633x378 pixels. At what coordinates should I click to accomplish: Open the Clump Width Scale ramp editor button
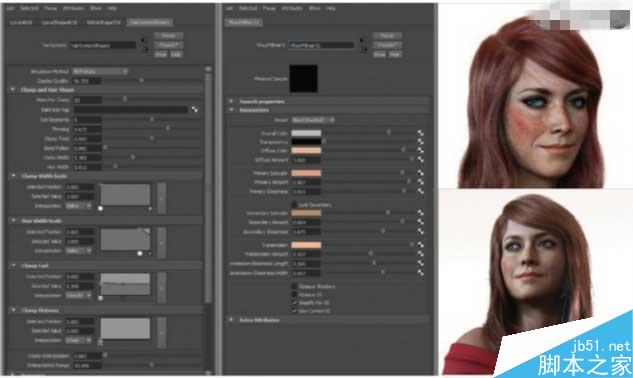click(x=162, y=198)
